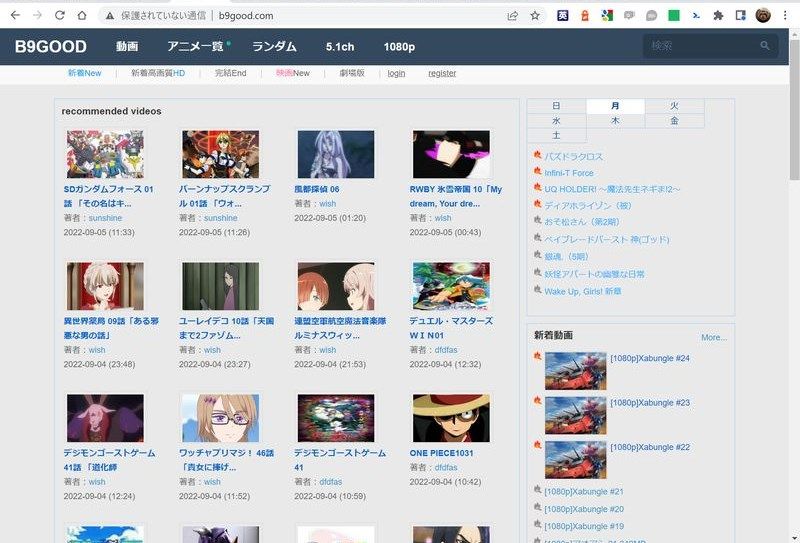This screenshot has width=800, height=543.
Task: Click the 検索 search input field
Action: [x=700, y=46]
